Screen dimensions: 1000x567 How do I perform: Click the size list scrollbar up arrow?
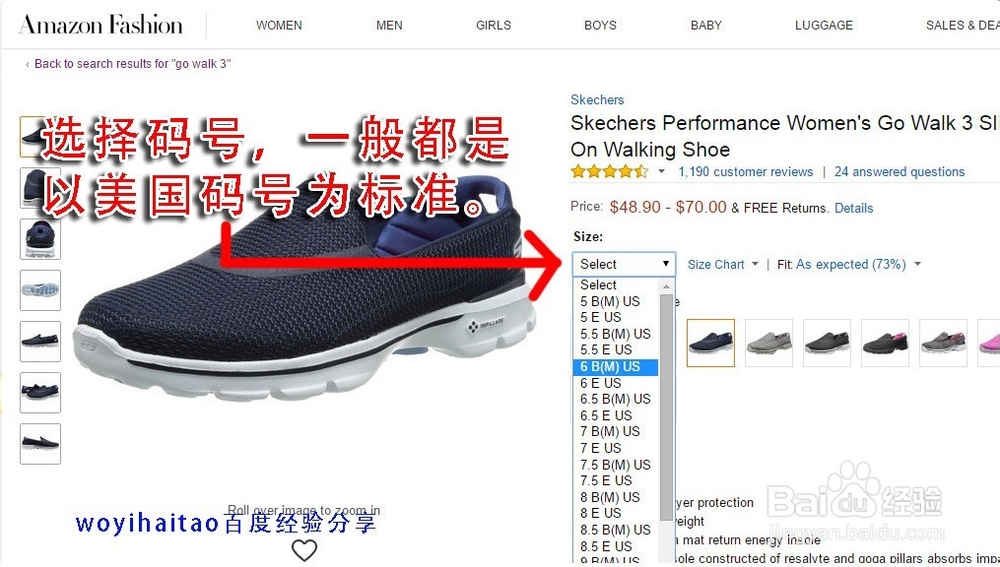pyautogui.click(x=666, y=286)
